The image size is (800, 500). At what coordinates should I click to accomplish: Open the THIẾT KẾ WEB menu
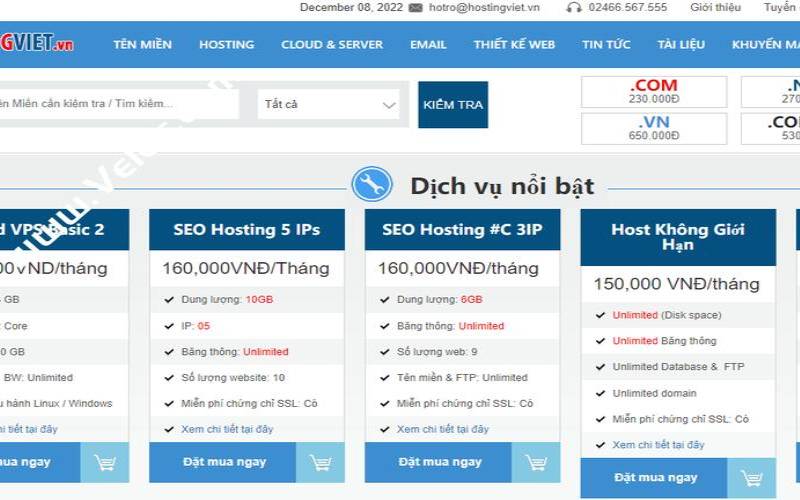pos(514,44)
